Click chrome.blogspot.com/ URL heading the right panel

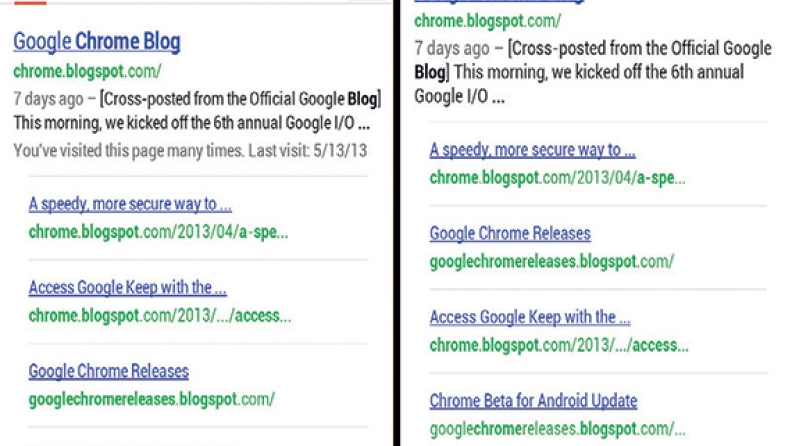point(487,21)
